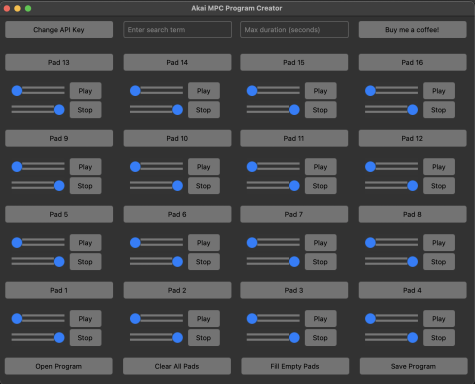Click the Pad 16 upper slider handle

(x=370, y=91)
